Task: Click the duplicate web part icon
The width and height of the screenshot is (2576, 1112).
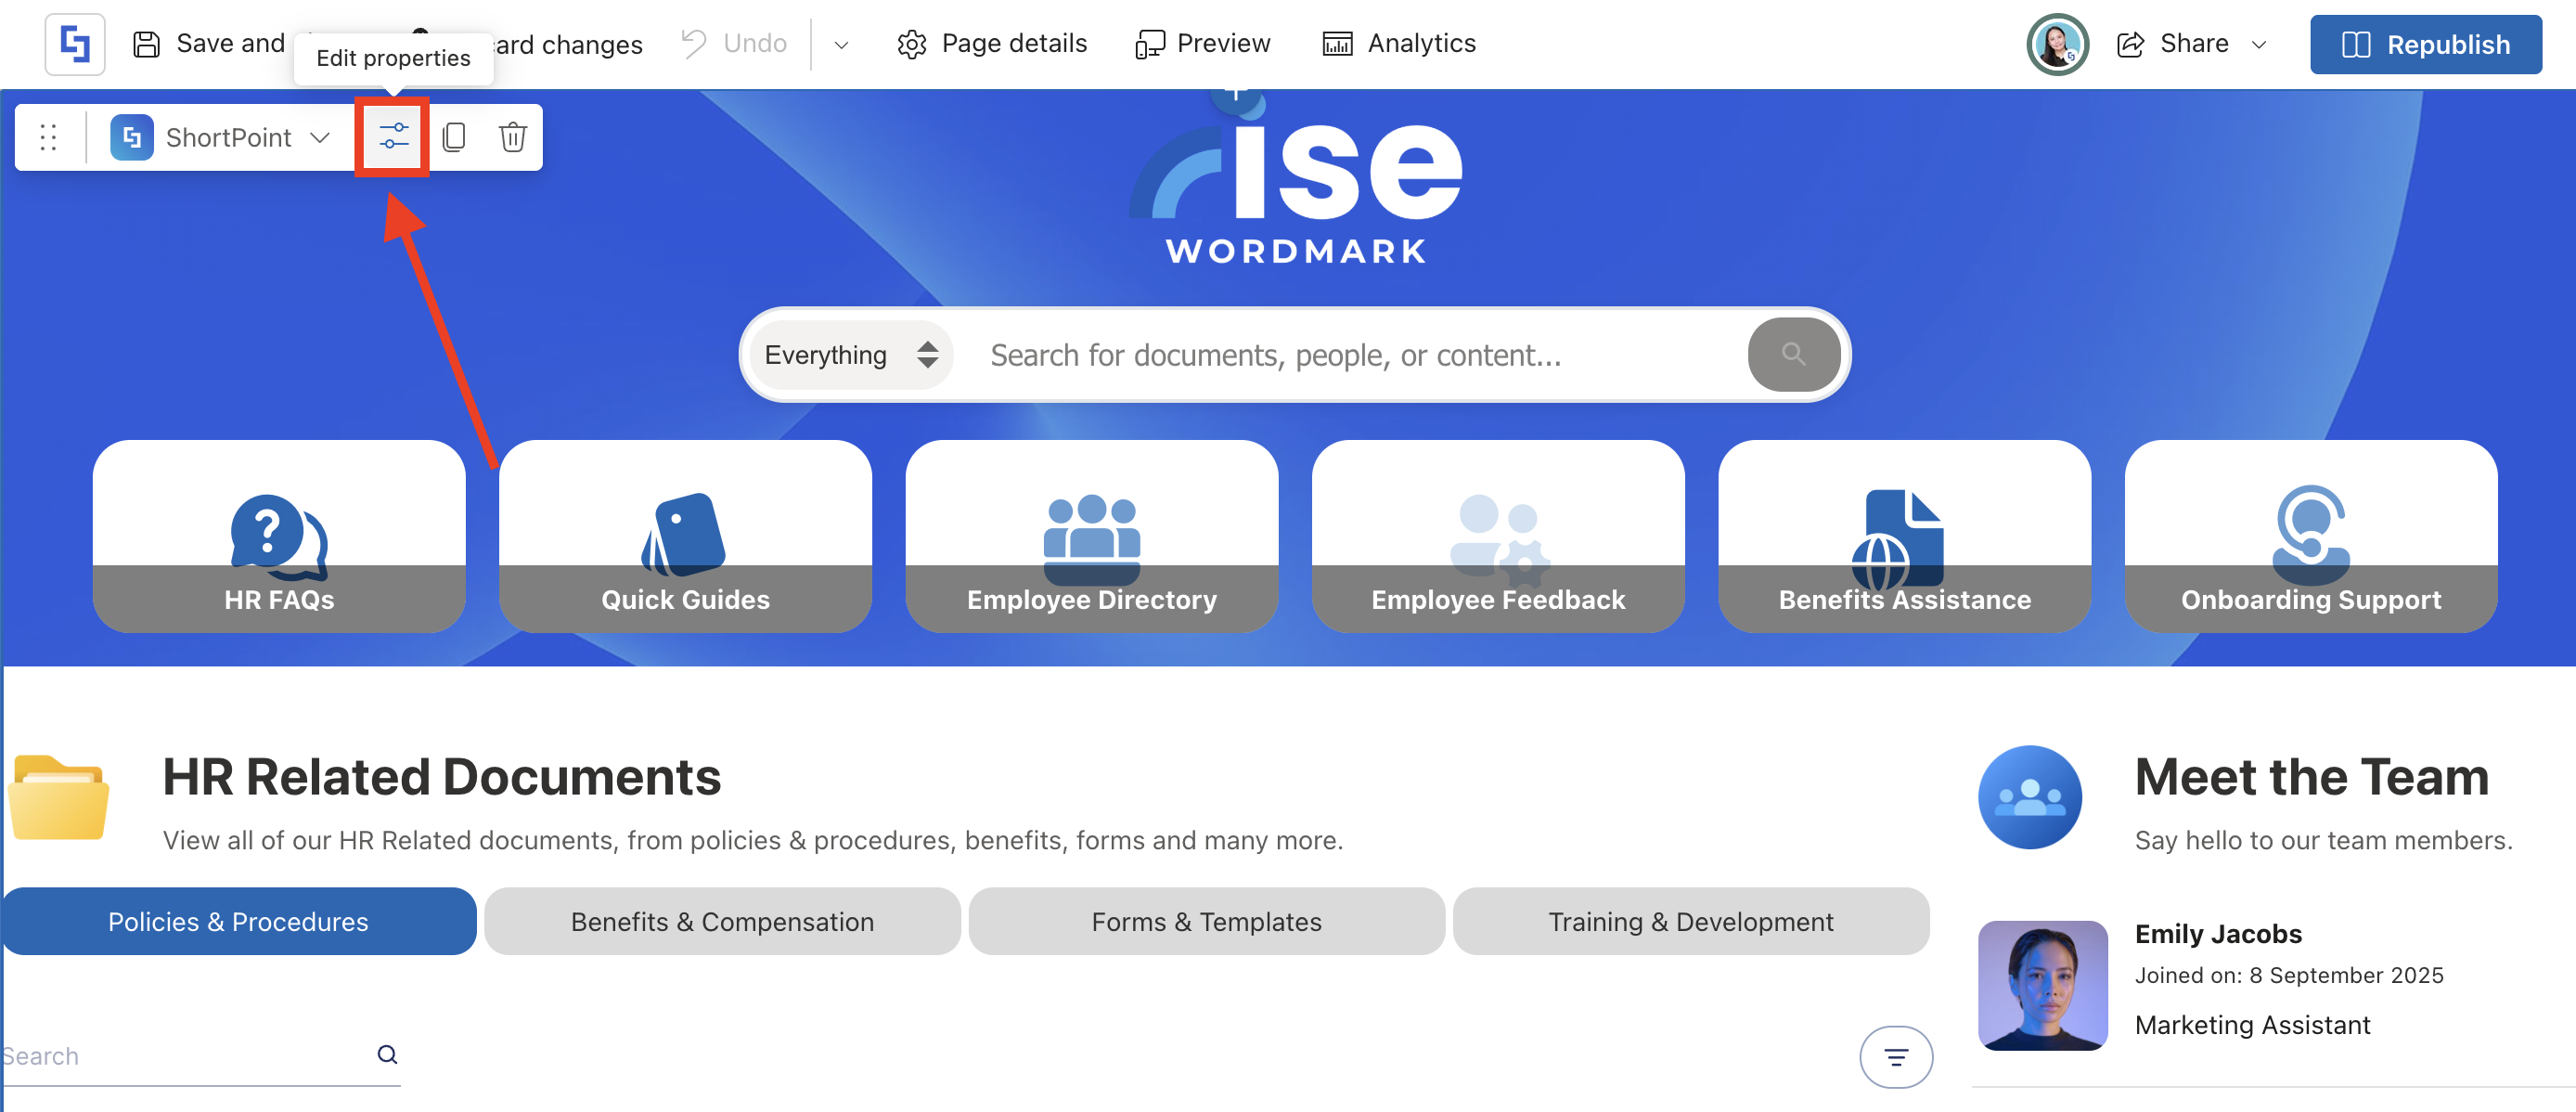Action: pyautogui.click(x=454, y=137)
